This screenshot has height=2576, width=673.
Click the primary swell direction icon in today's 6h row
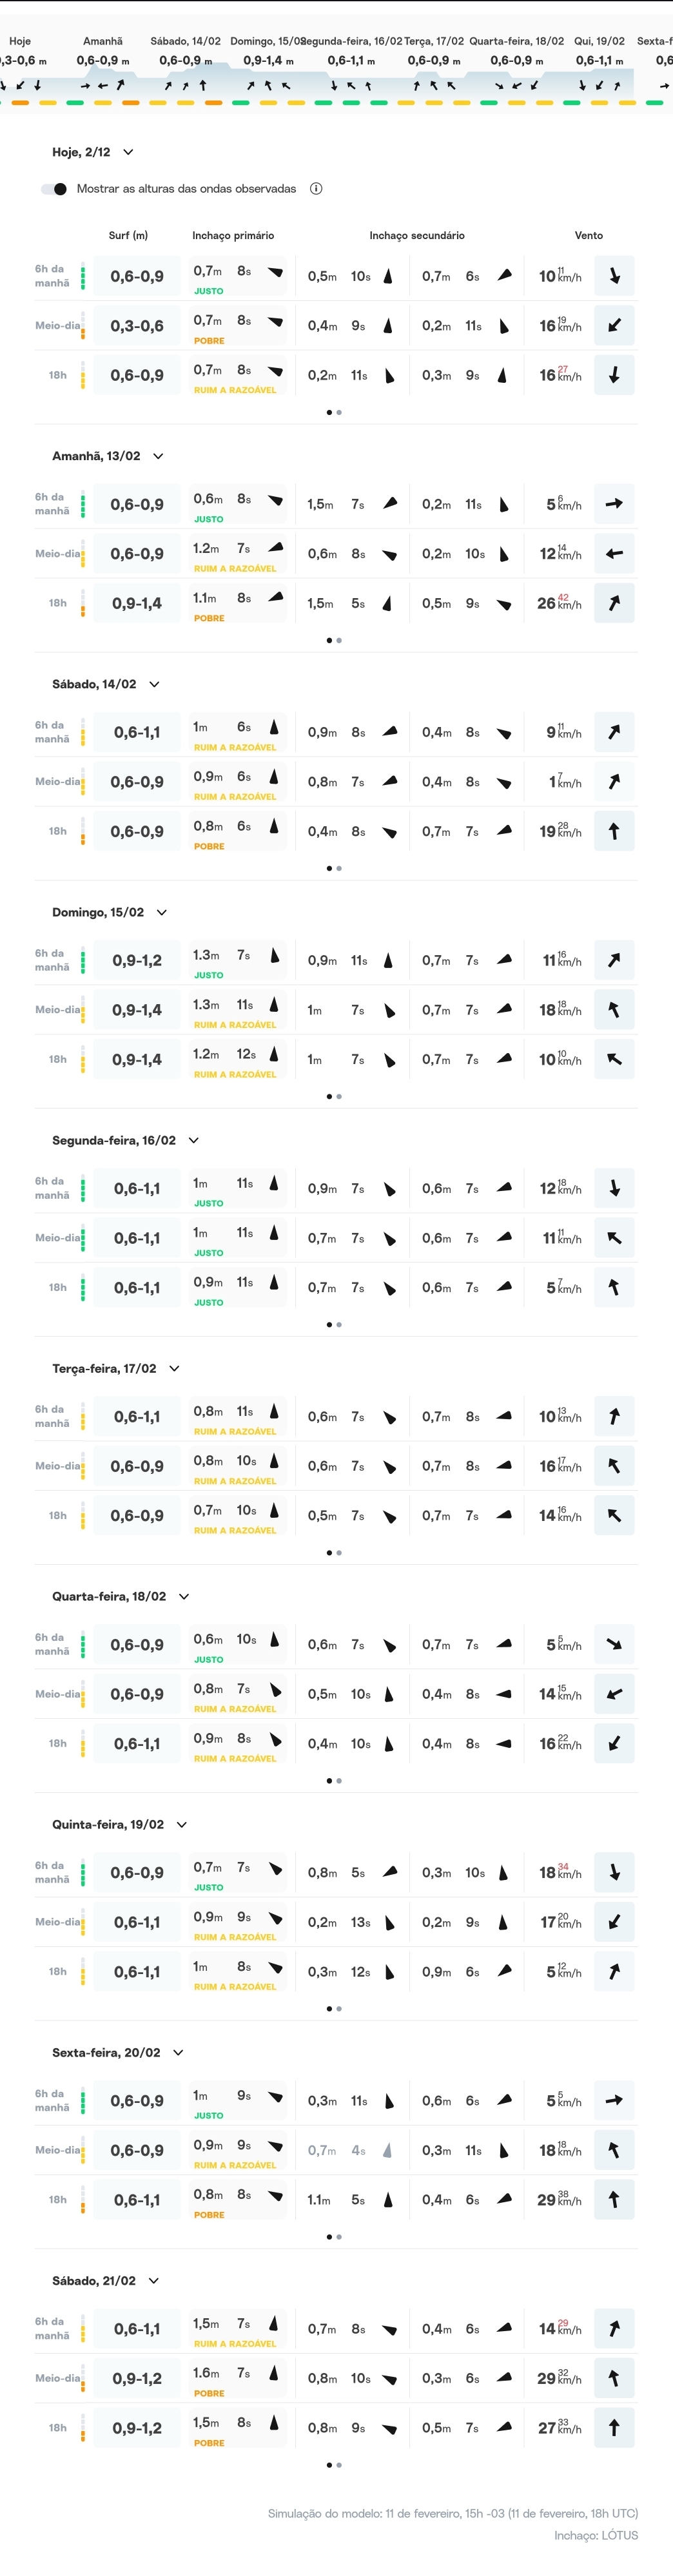click(275, 272)
